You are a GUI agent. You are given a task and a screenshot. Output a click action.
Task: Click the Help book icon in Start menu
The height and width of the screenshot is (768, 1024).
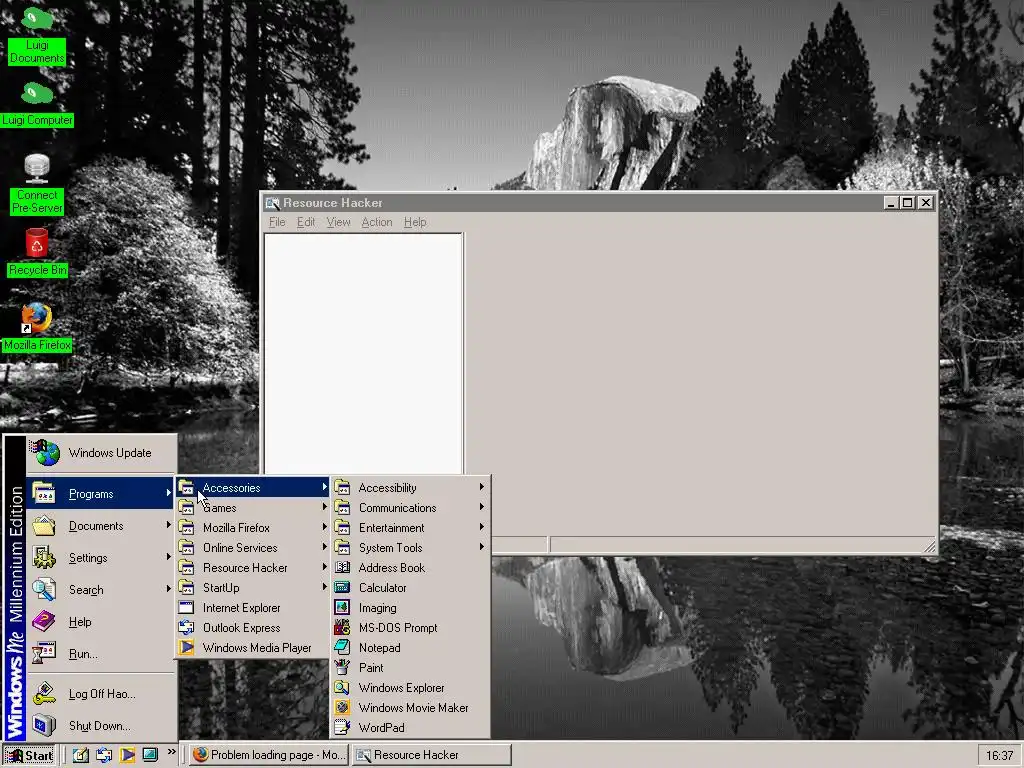coord(44,621)
